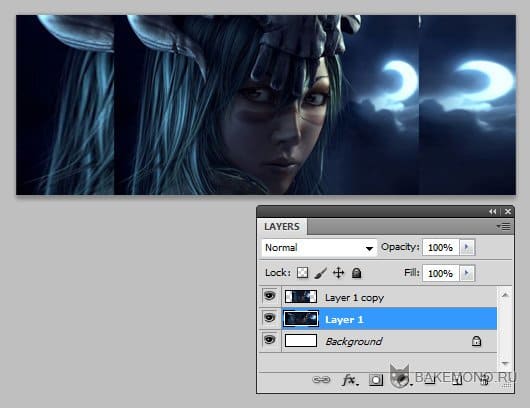Close the Layers panel with the X
The width and height of the screenshot is (530, 408).
[x=508, y=212]
